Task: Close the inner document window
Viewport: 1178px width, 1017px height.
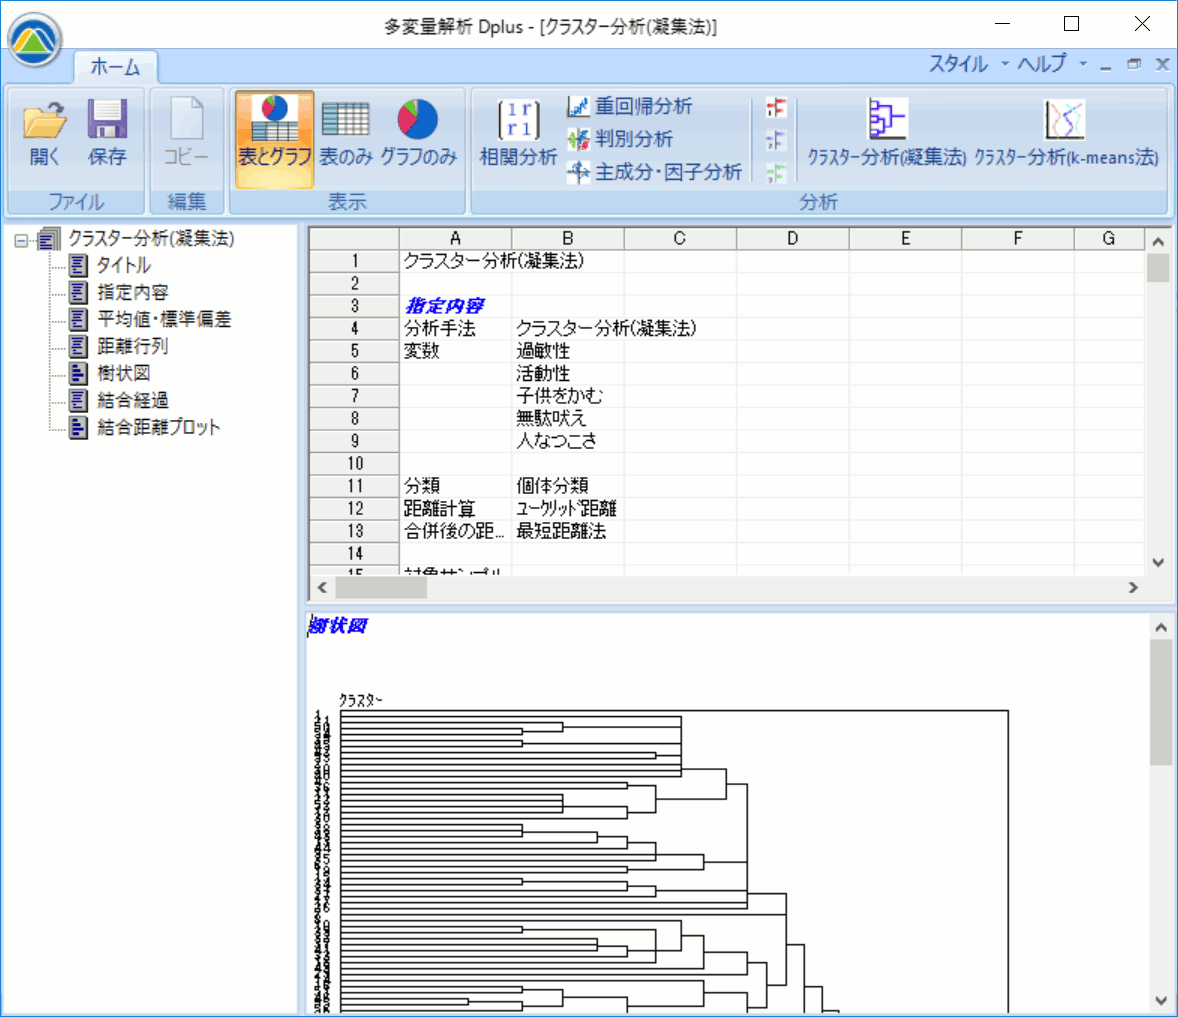Action: (1162, 65)
